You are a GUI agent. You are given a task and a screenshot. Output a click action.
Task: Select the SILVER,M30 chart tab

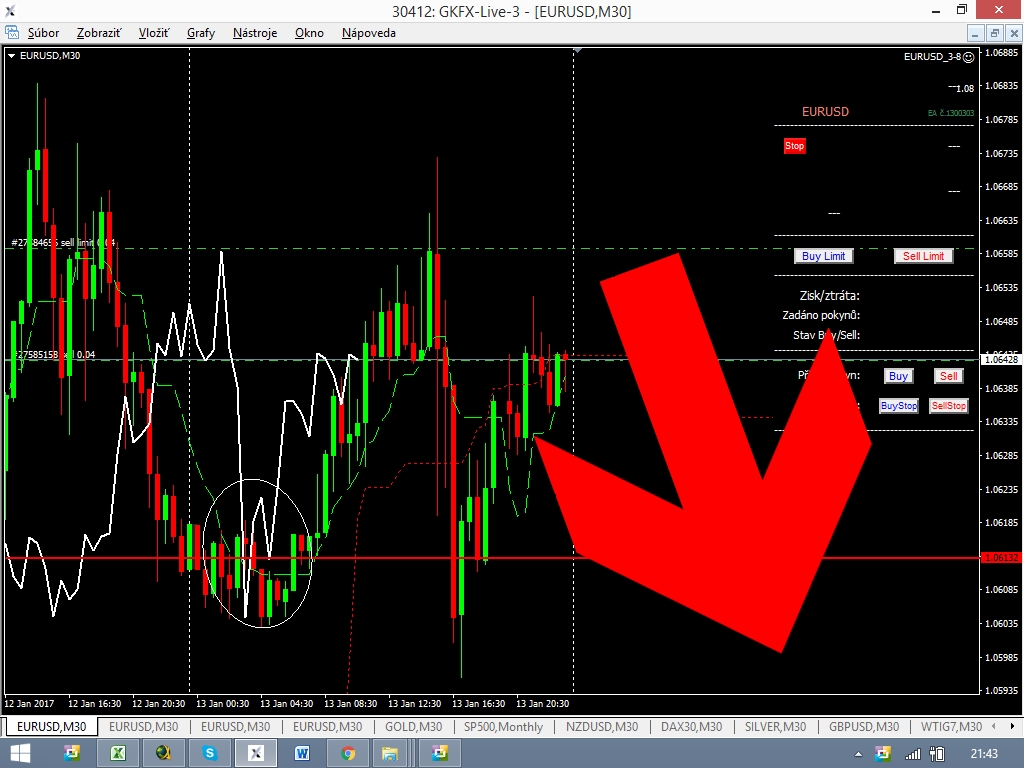click(775, 726)
